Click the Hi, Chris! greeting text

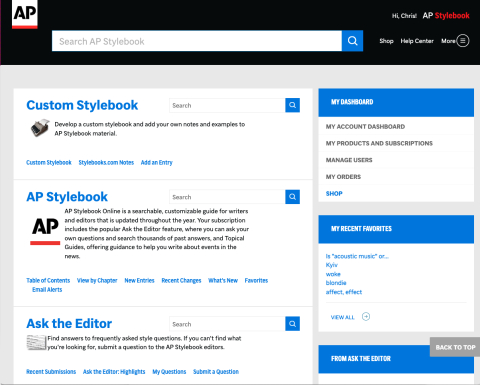(x=404, y=16)
